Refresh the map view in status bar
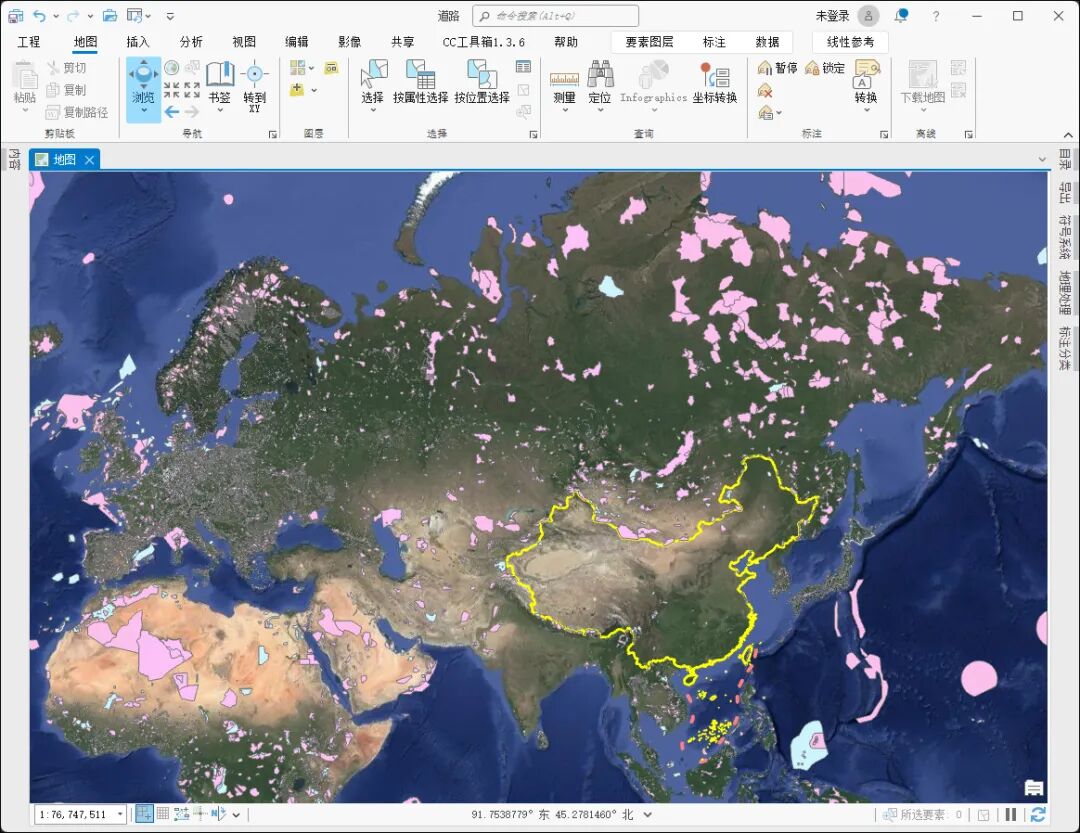Screen dimensions: 1080x833 coord(1038,815)
